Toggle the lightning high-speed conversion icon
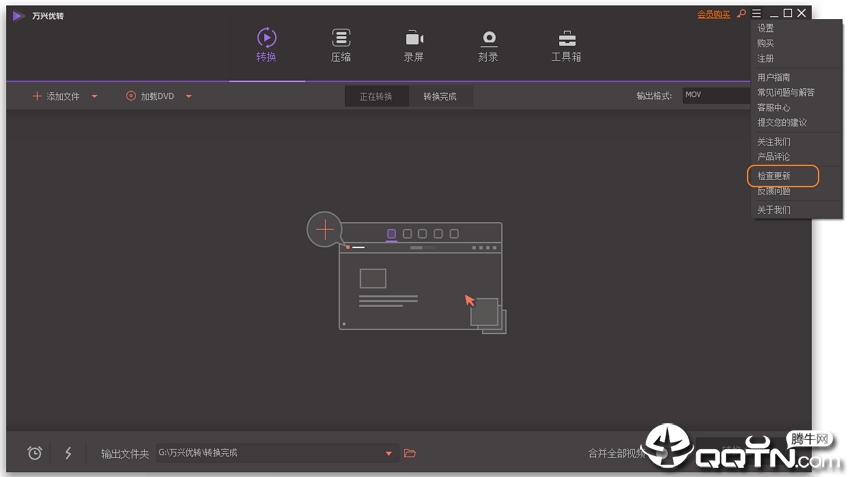Screen dimensions: 850x477 click(x=68, y=453)
